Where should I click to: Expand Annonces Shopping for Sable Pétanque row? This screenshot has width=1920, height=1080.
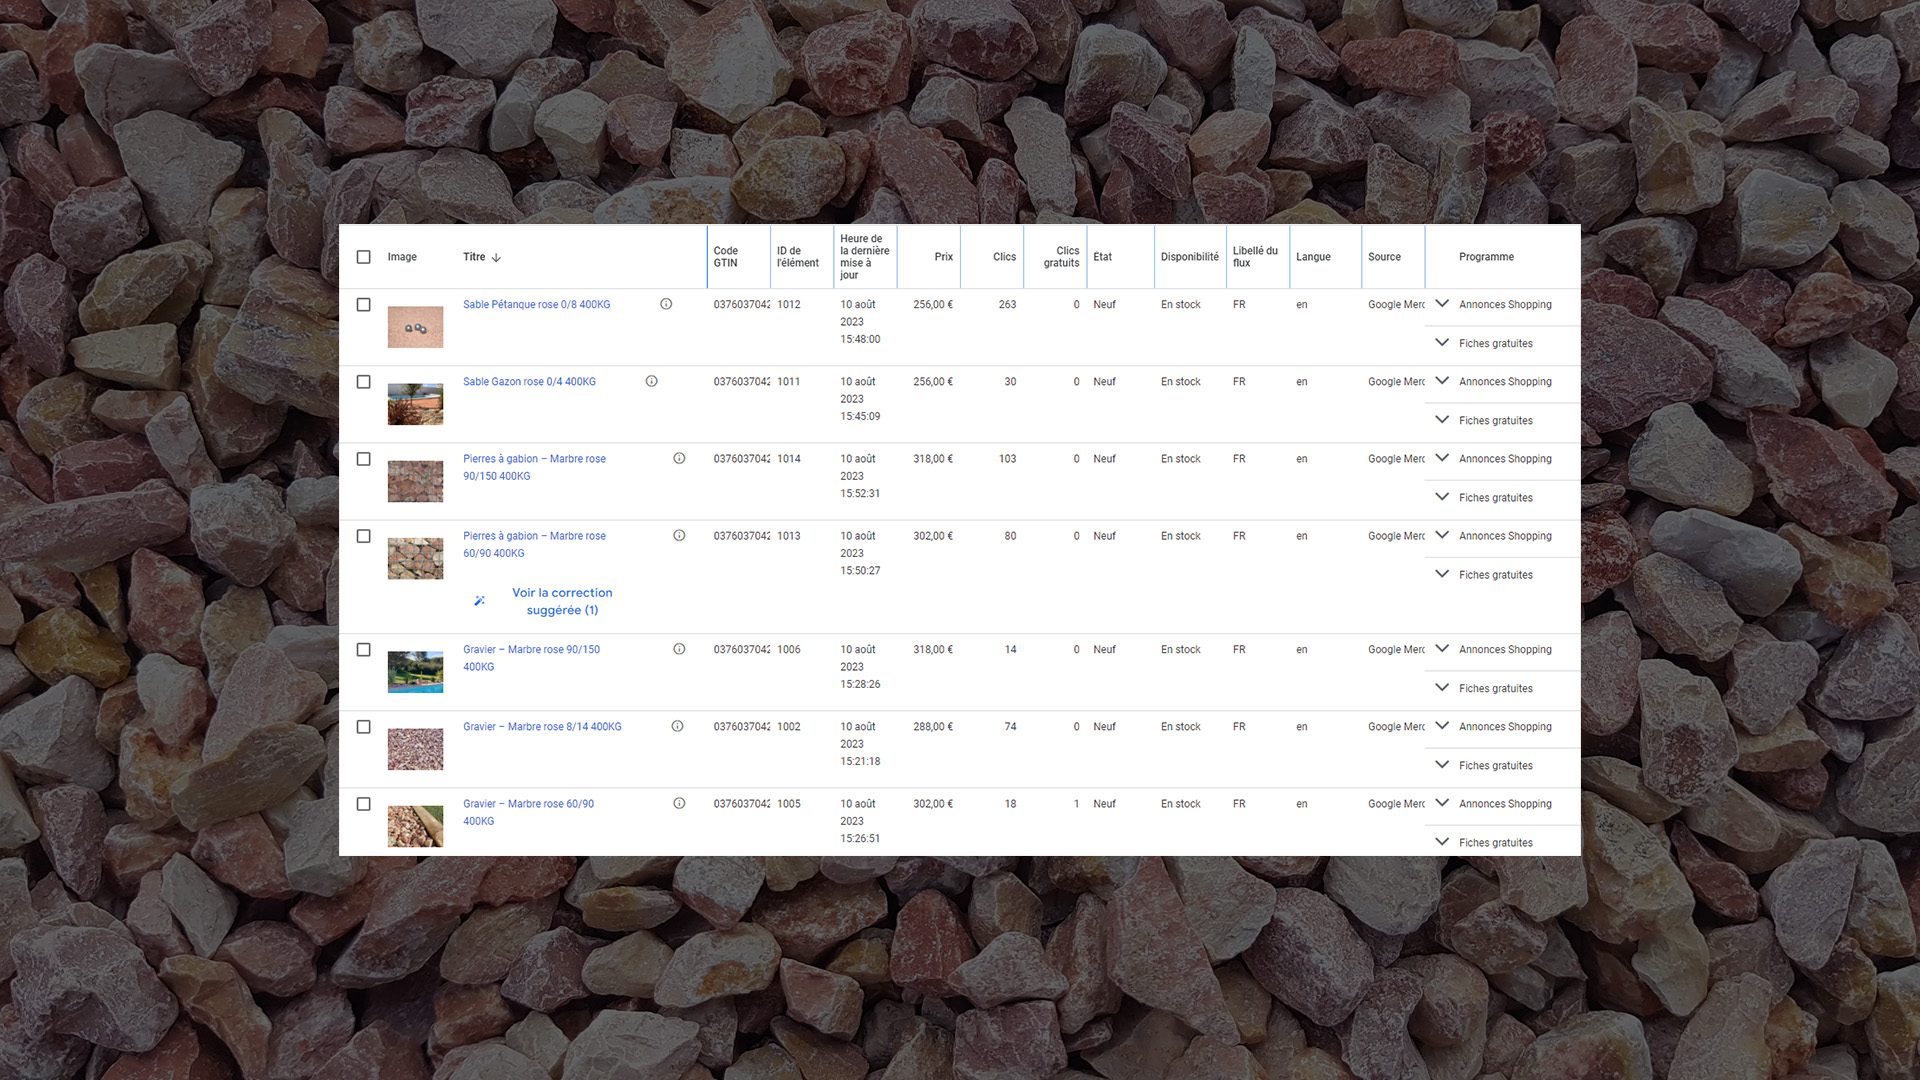pyautogui.click(x=1442, y=303)
